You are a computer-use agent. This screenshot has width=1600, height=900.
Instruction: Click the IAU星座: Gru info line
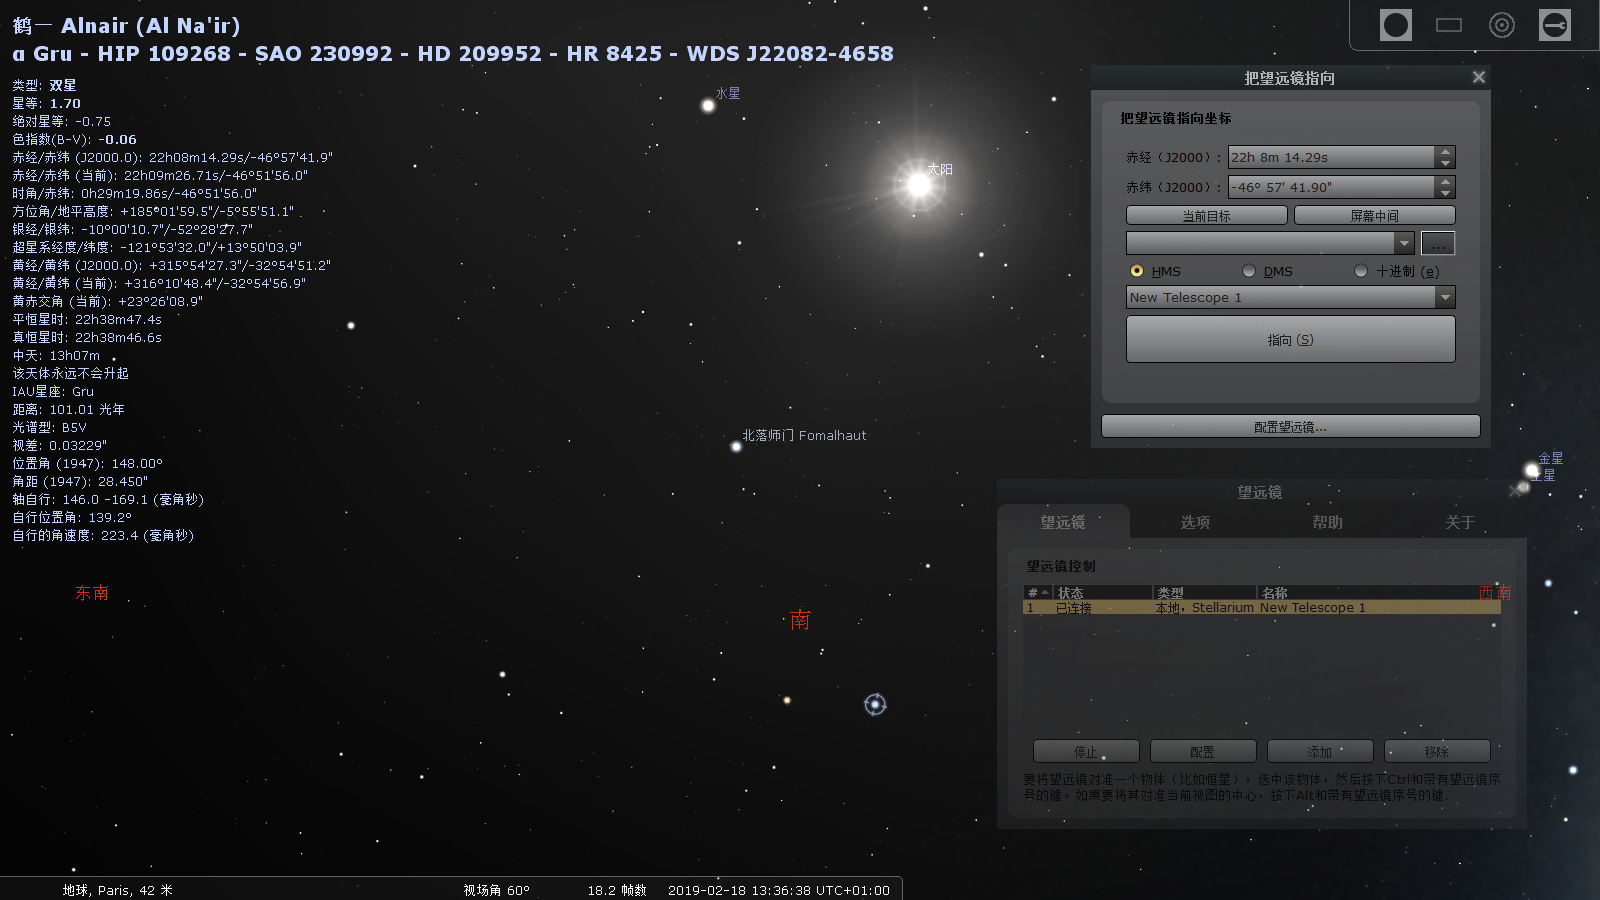point(53,391)
